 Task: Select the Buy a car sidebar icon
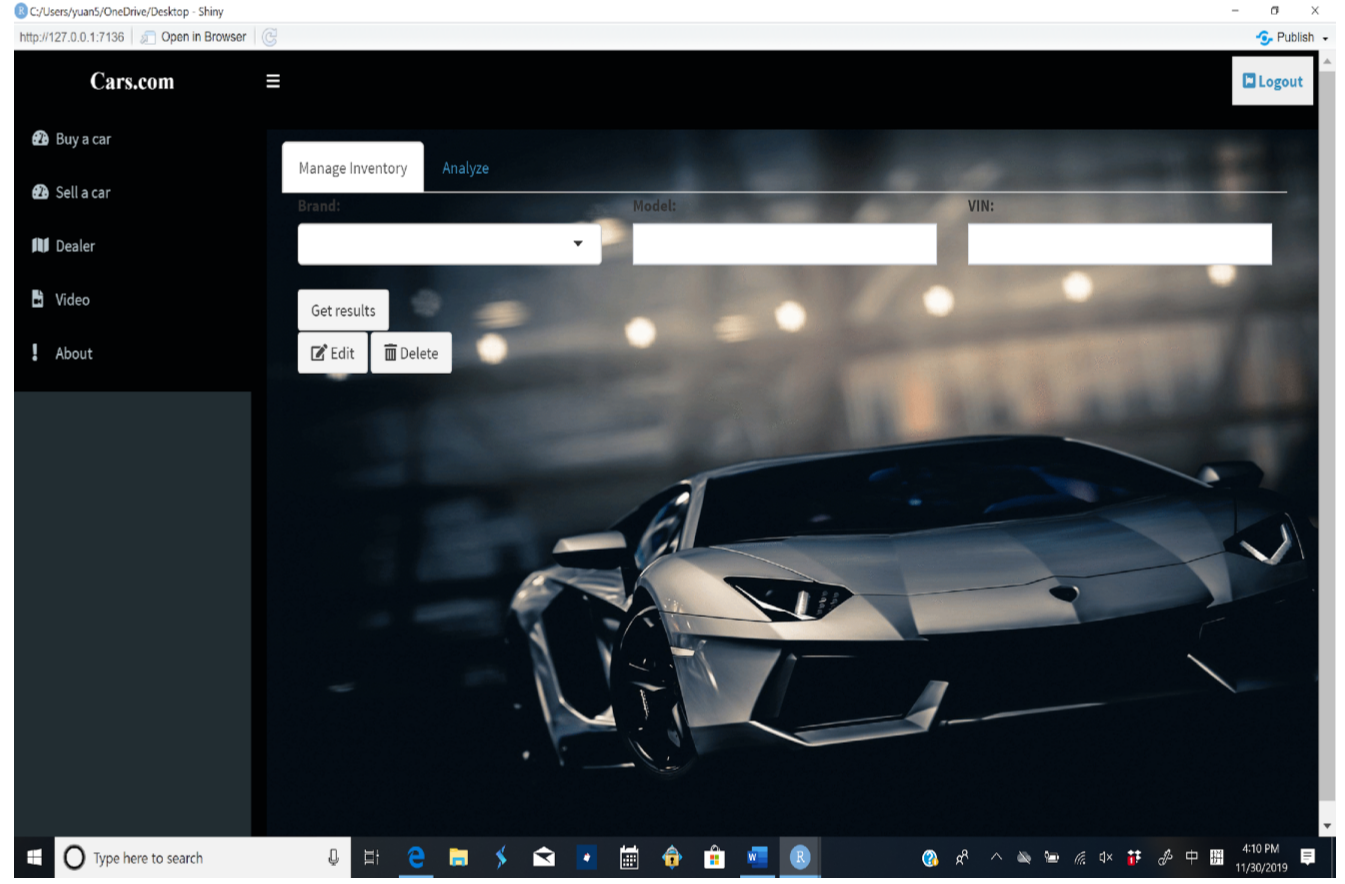click(x=39, y=139)
